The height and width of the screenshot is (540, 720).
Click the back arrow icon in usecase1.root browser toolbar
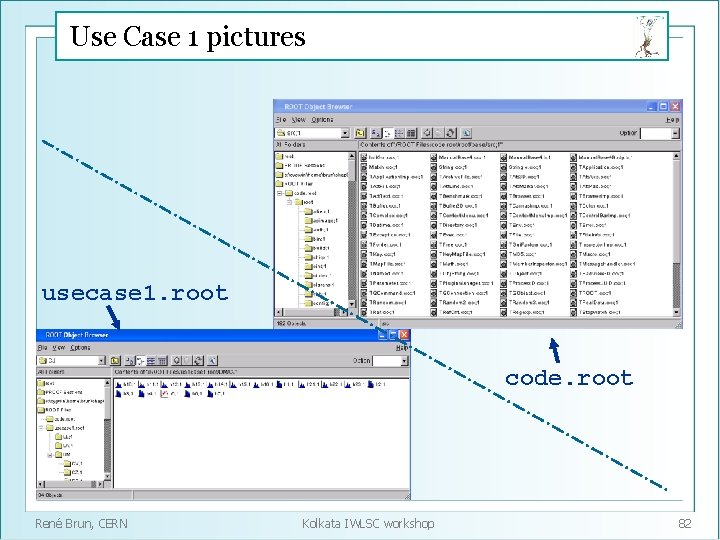coord(176,360)
